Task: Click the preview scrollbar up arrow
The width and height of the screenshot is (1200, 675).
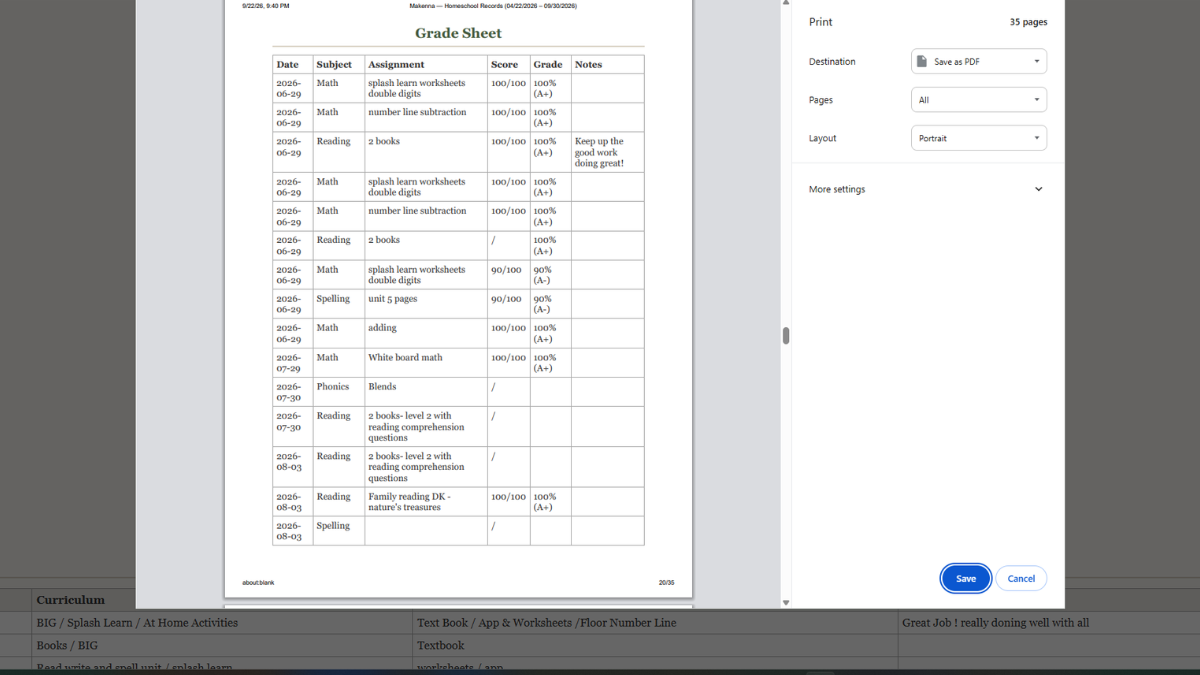Action: point(786,3)
